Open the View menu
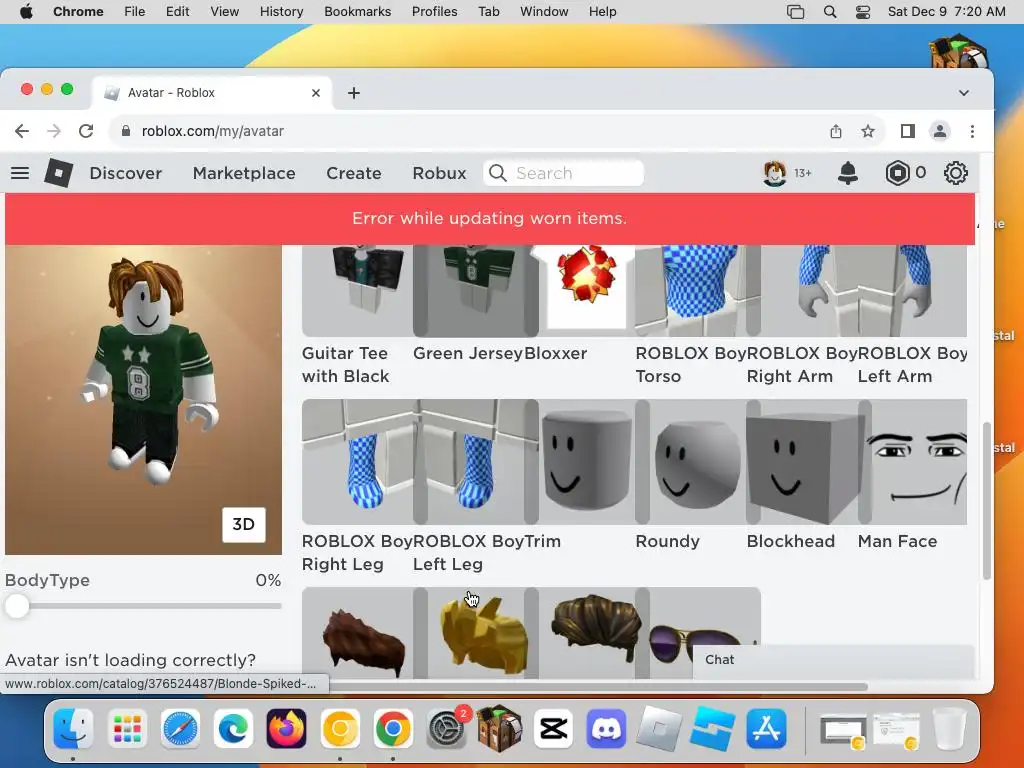This screenshot has width=1024, height=768. point(225,12)
